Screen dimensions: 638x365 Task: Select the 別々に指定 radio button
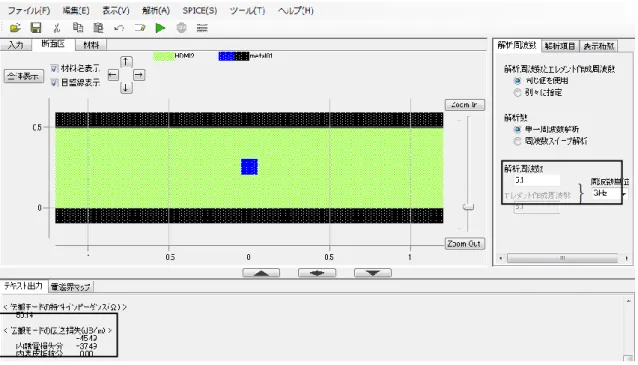pos(517,92)
